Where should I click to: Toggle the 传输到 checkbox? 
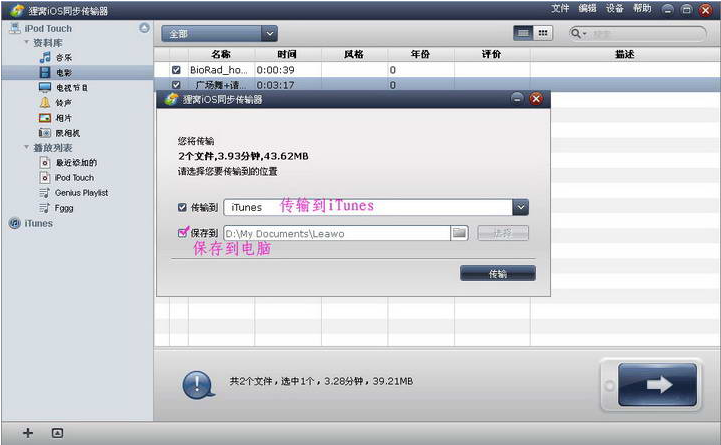coord(182,207)
